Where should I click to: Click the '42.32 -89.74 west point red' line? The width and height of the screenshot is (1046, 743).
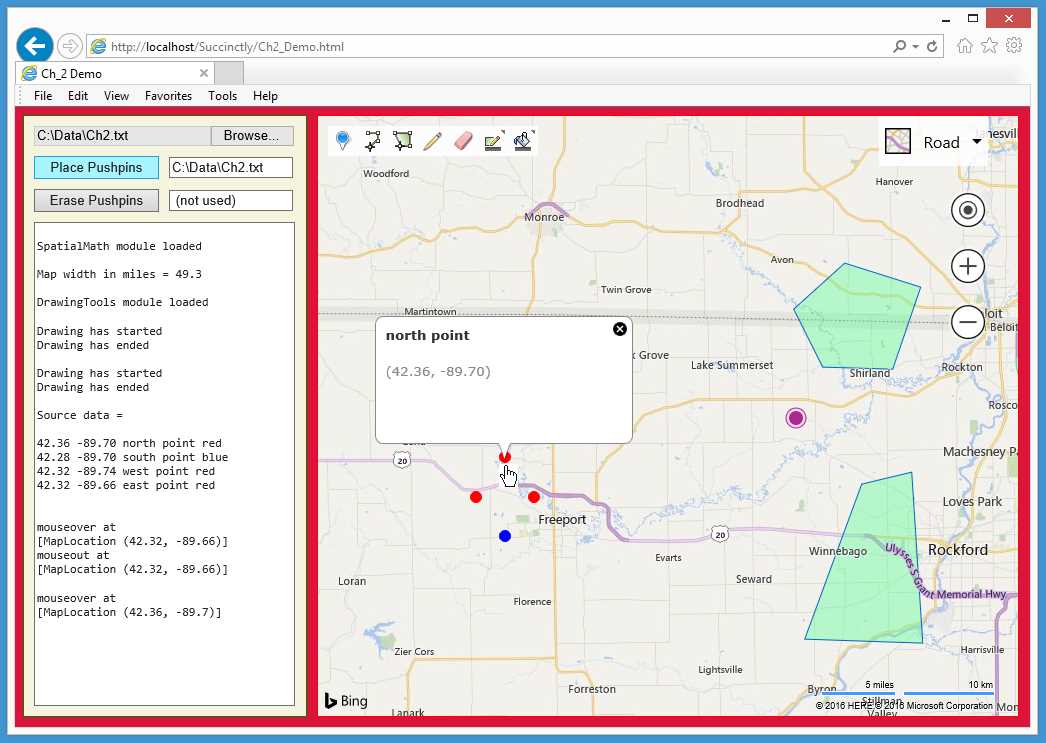point(125,471)
